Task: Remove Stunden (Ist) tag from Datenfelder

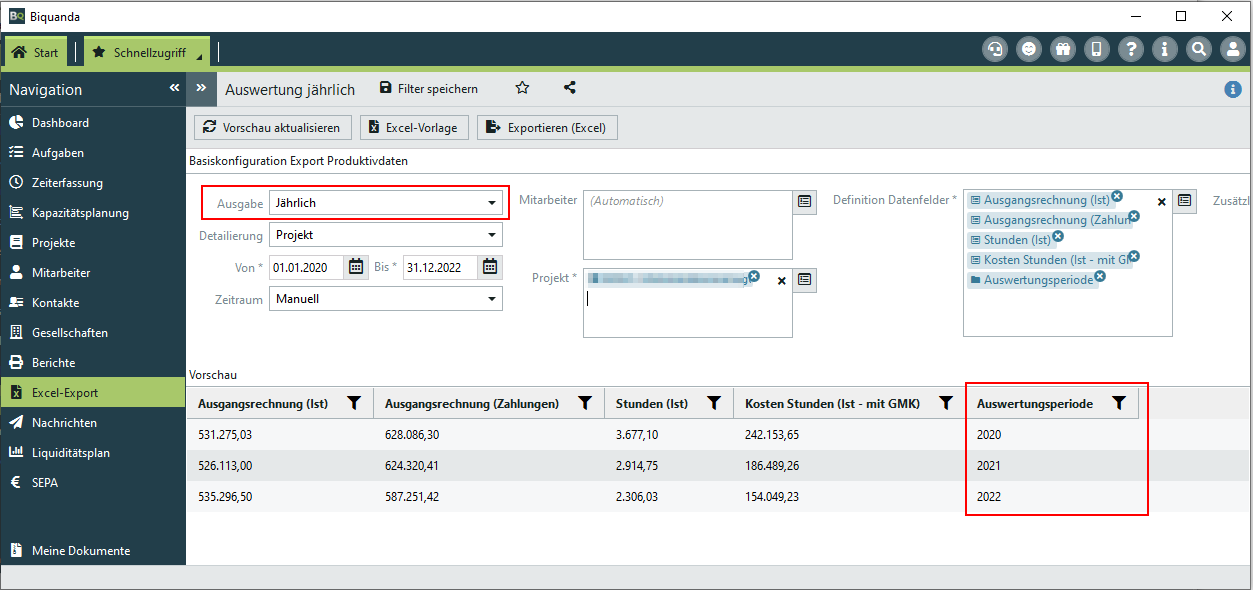Action: point(1057,236)
